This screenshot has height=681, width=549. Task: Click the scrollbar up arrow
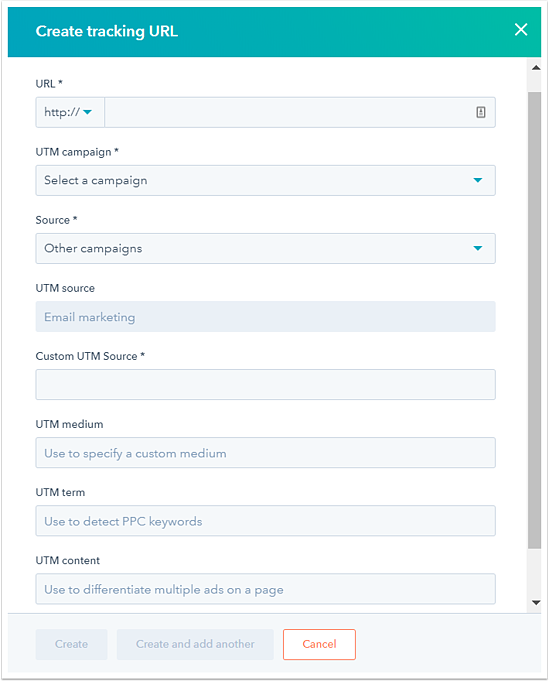536,67
